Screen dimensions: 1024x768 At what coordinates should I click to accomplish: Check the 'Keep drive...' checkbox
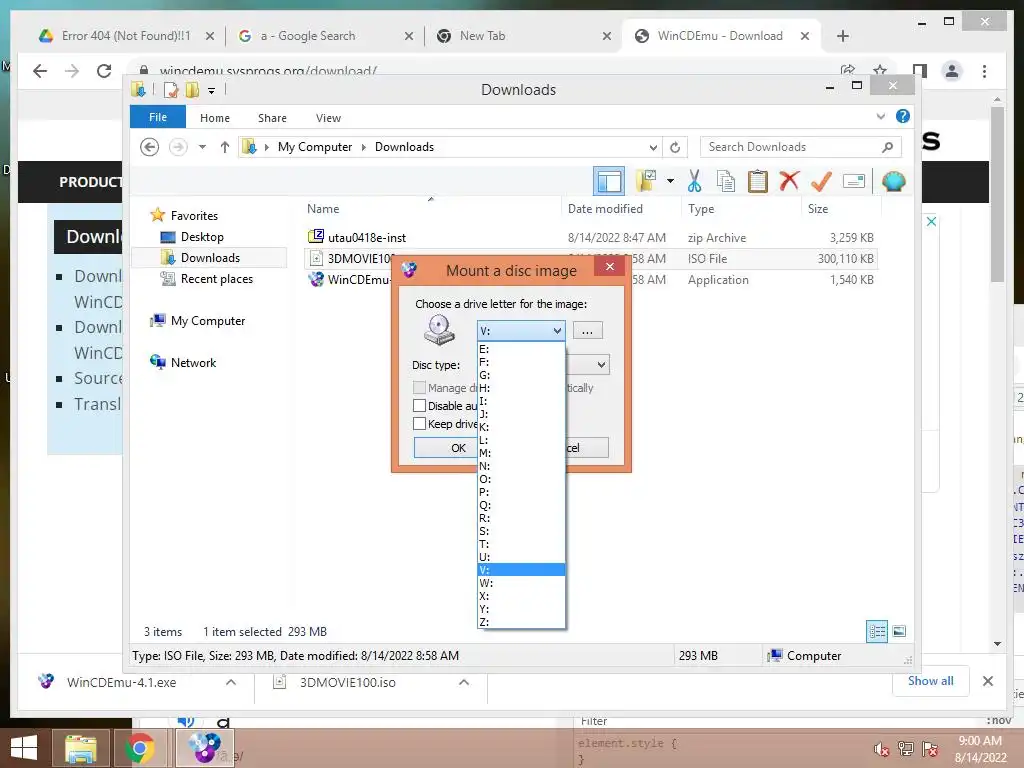point(419,424)
